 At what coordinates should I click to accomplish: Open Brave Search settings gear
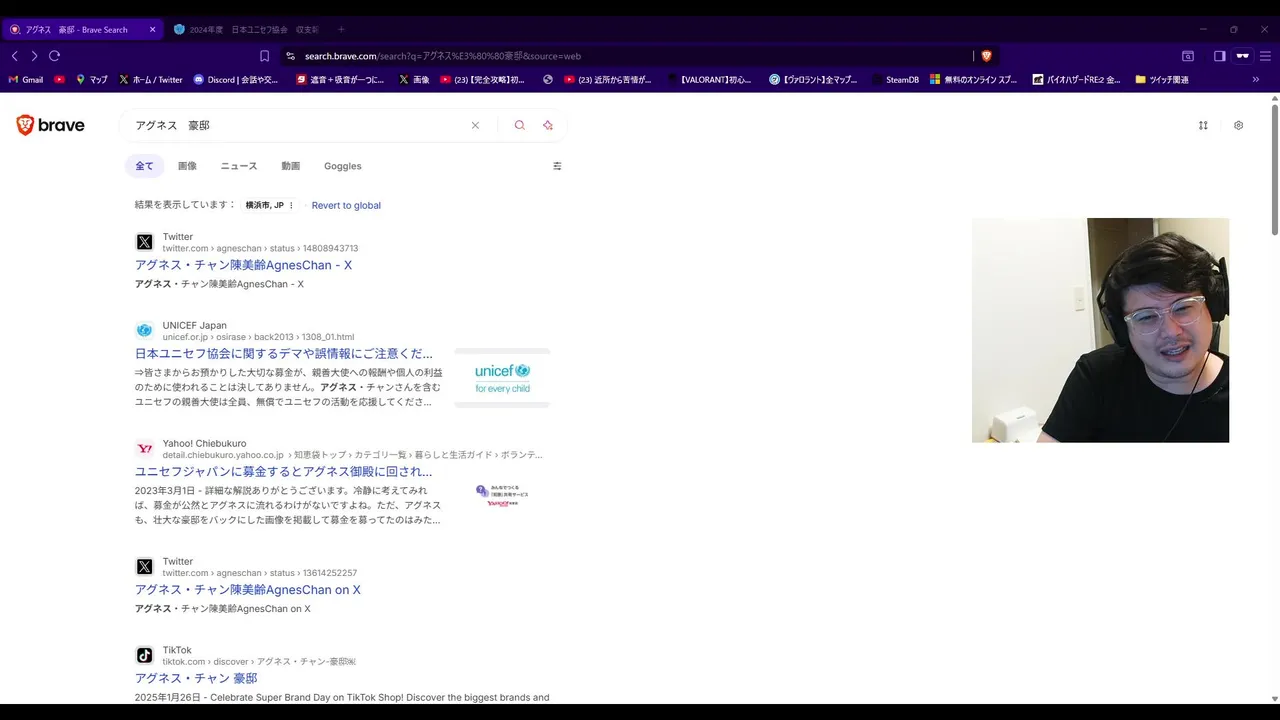pyautogui.click(x=1238, y=125)
